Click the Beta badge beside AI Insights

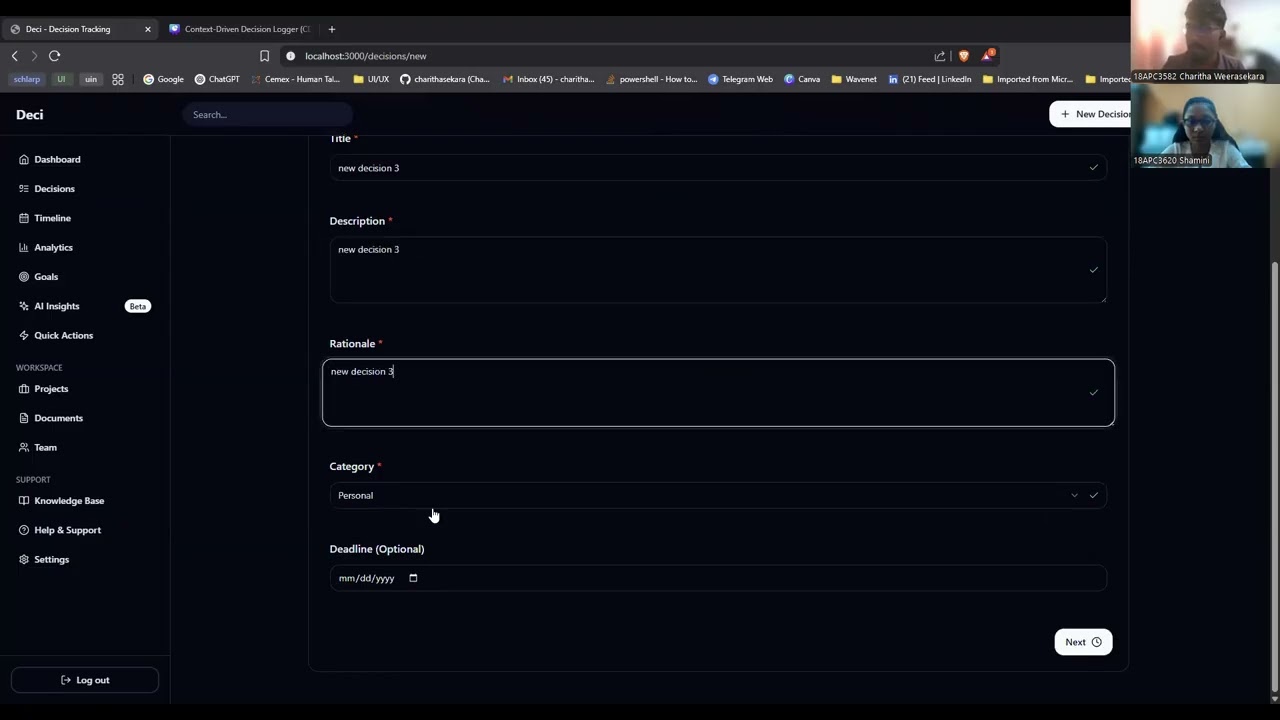click(138, 306)
